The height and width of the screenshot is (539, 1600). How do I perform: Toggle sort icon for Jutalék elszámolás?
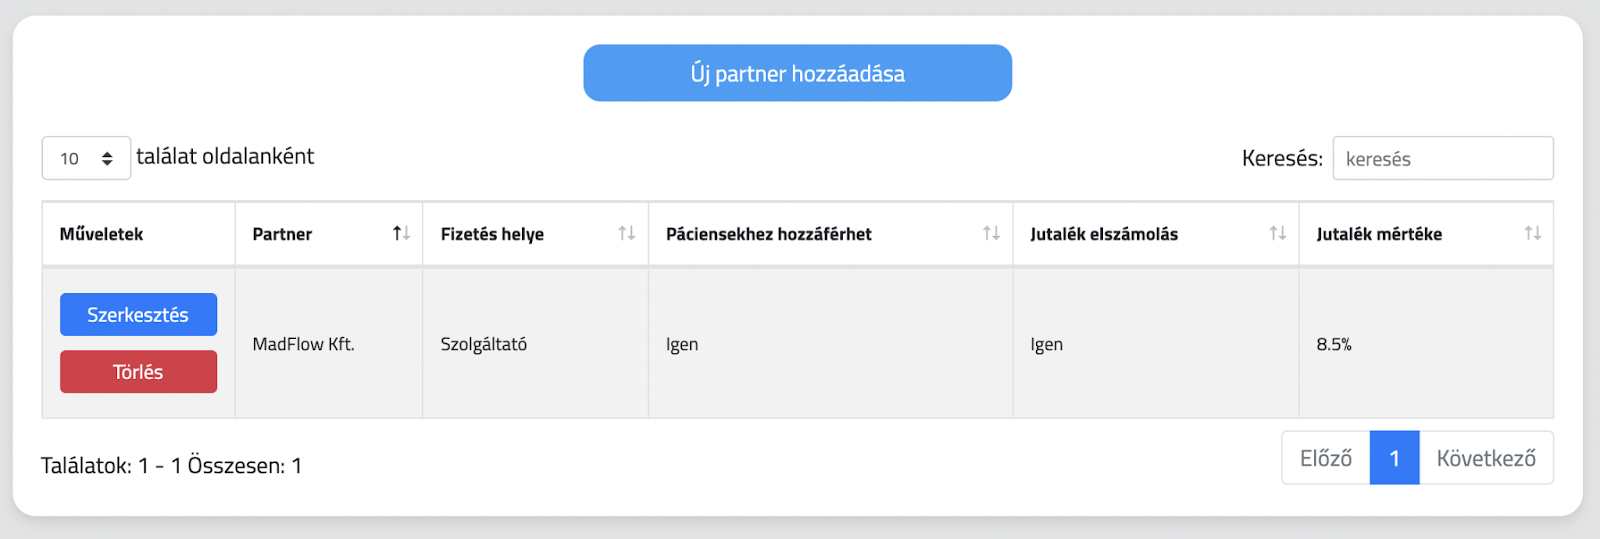click(x=1277, y=233)
